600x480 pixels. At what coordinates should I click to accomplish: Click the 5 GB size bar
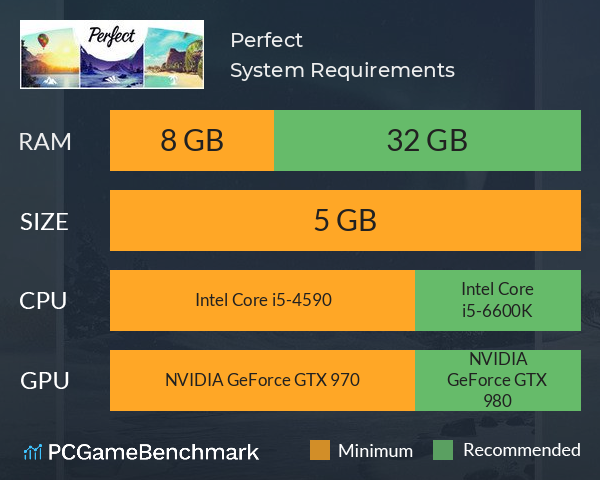pos(345,220)
